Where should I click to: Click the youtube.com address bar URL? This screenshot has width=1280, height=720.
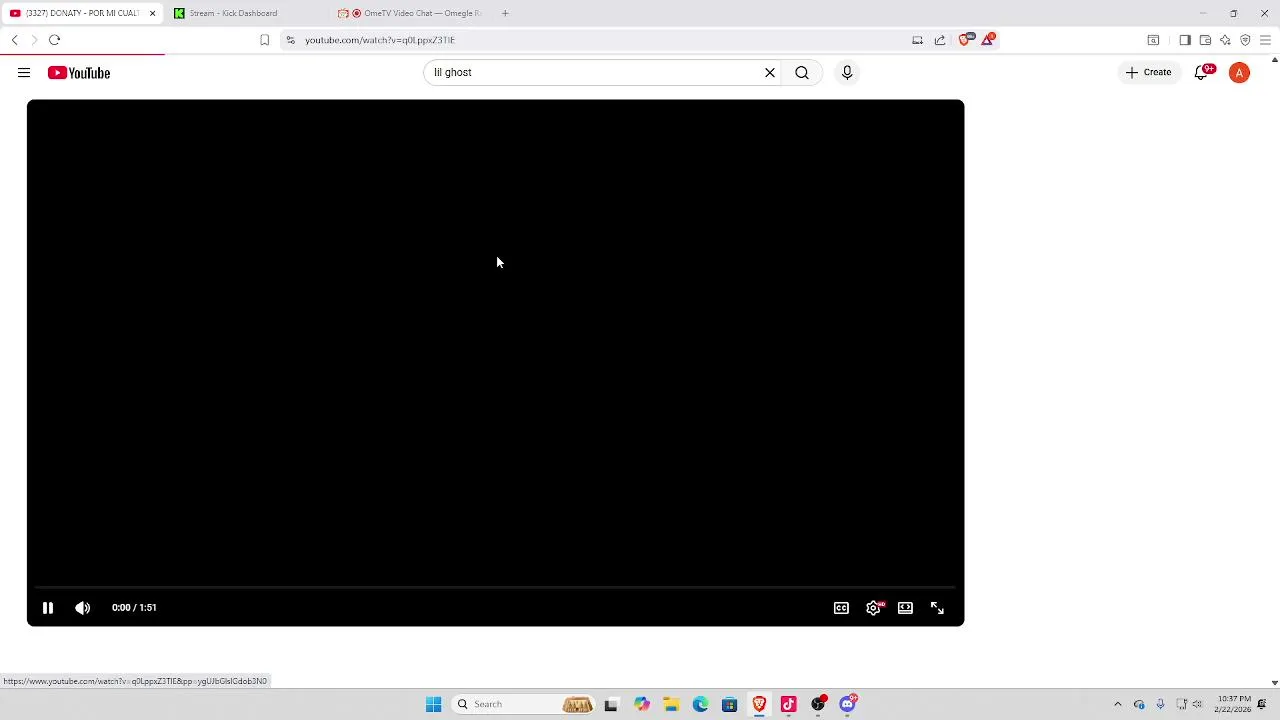click(380, 40)
